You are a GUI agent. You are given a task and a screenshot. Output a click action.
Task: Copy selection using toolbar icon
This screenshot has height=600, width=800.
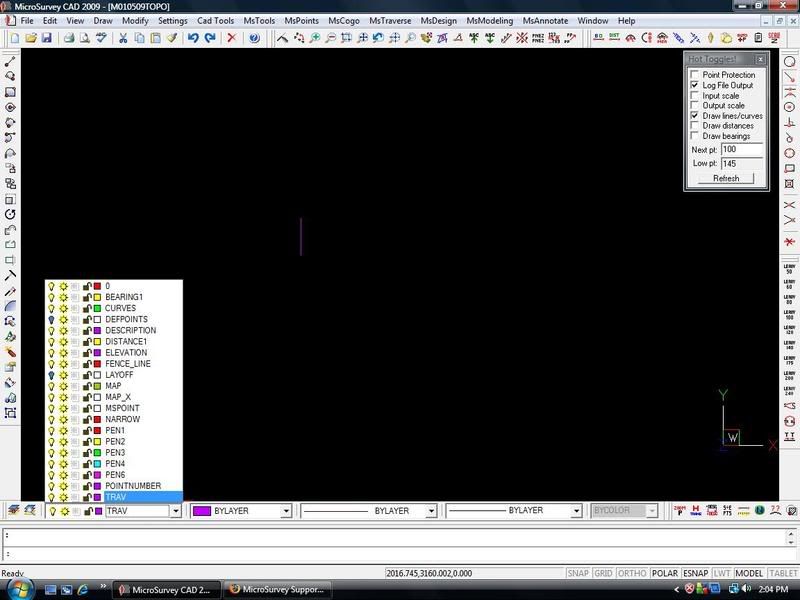coord(139,38)
